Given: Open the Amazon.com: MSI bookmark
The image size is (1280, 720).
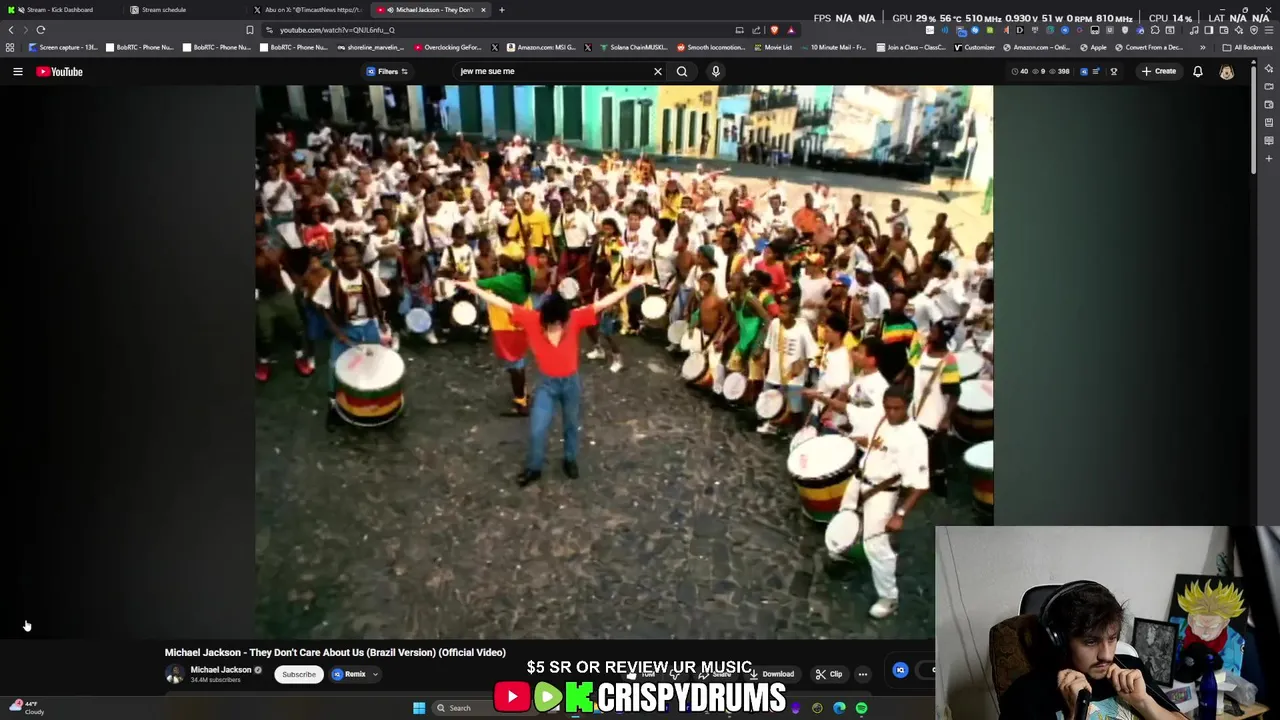Looking at the screenshot, I should [x=541, y=47].
